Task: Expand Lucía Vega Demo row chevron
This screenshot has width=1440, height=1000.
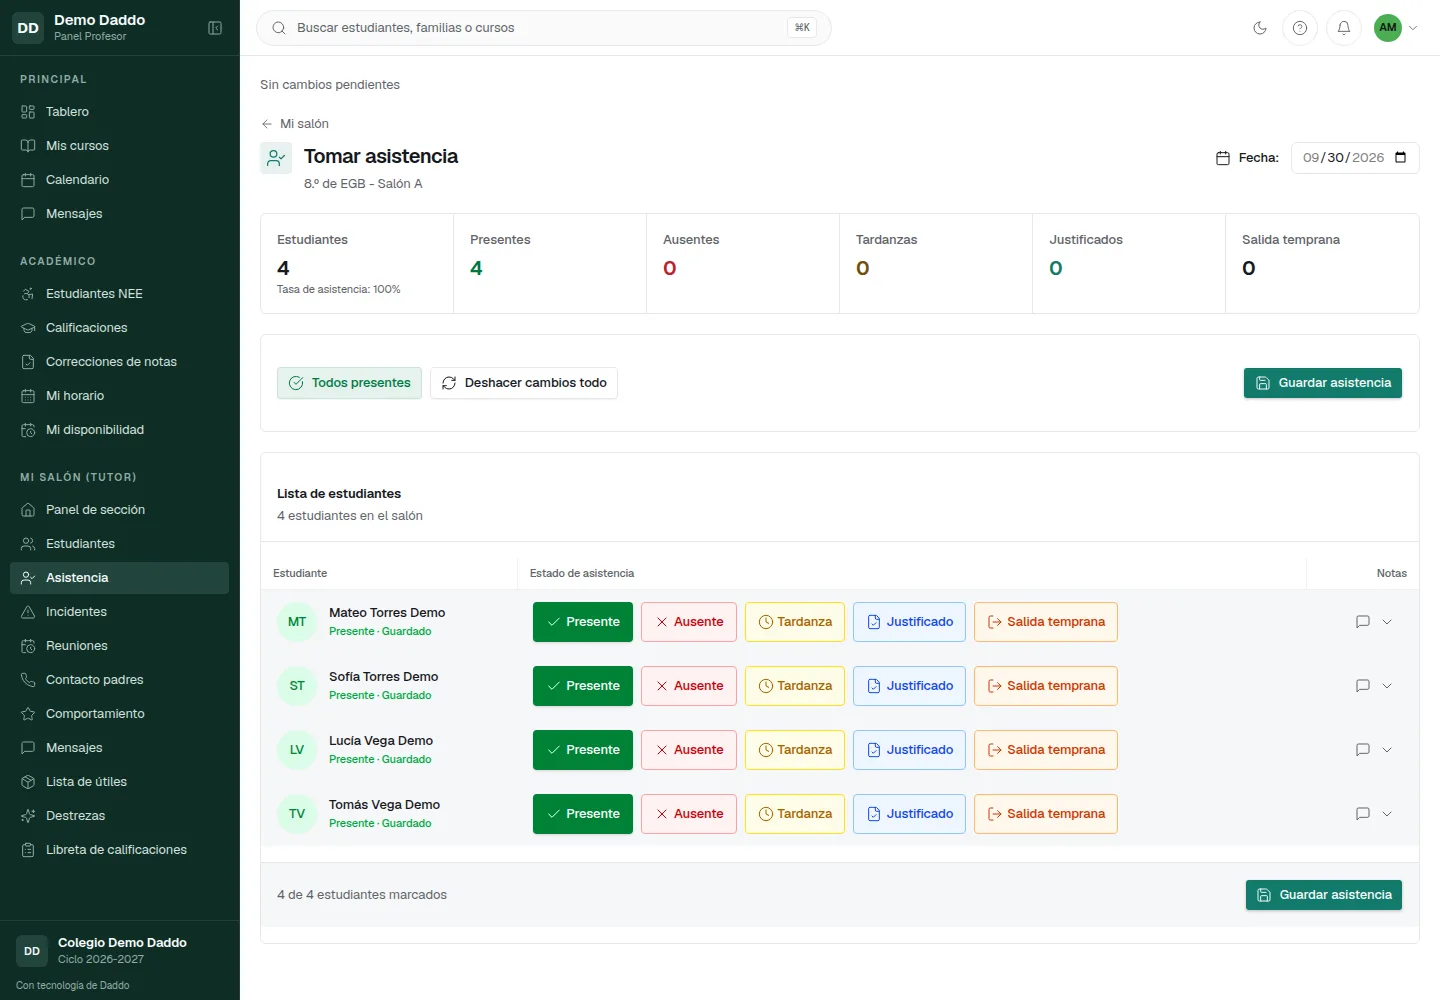Action: [1387, 750]
